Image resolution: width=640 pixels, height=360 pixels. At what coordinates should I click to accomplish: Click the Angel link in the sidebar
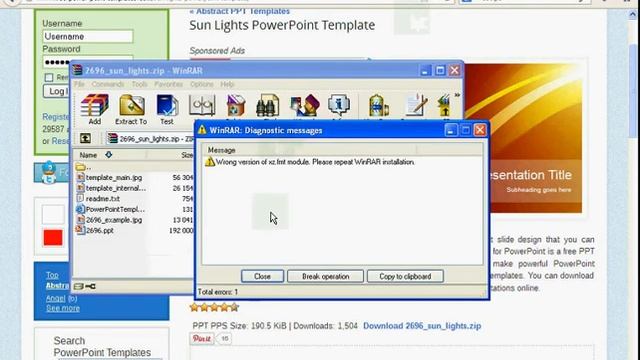click(x=56, y=298)
